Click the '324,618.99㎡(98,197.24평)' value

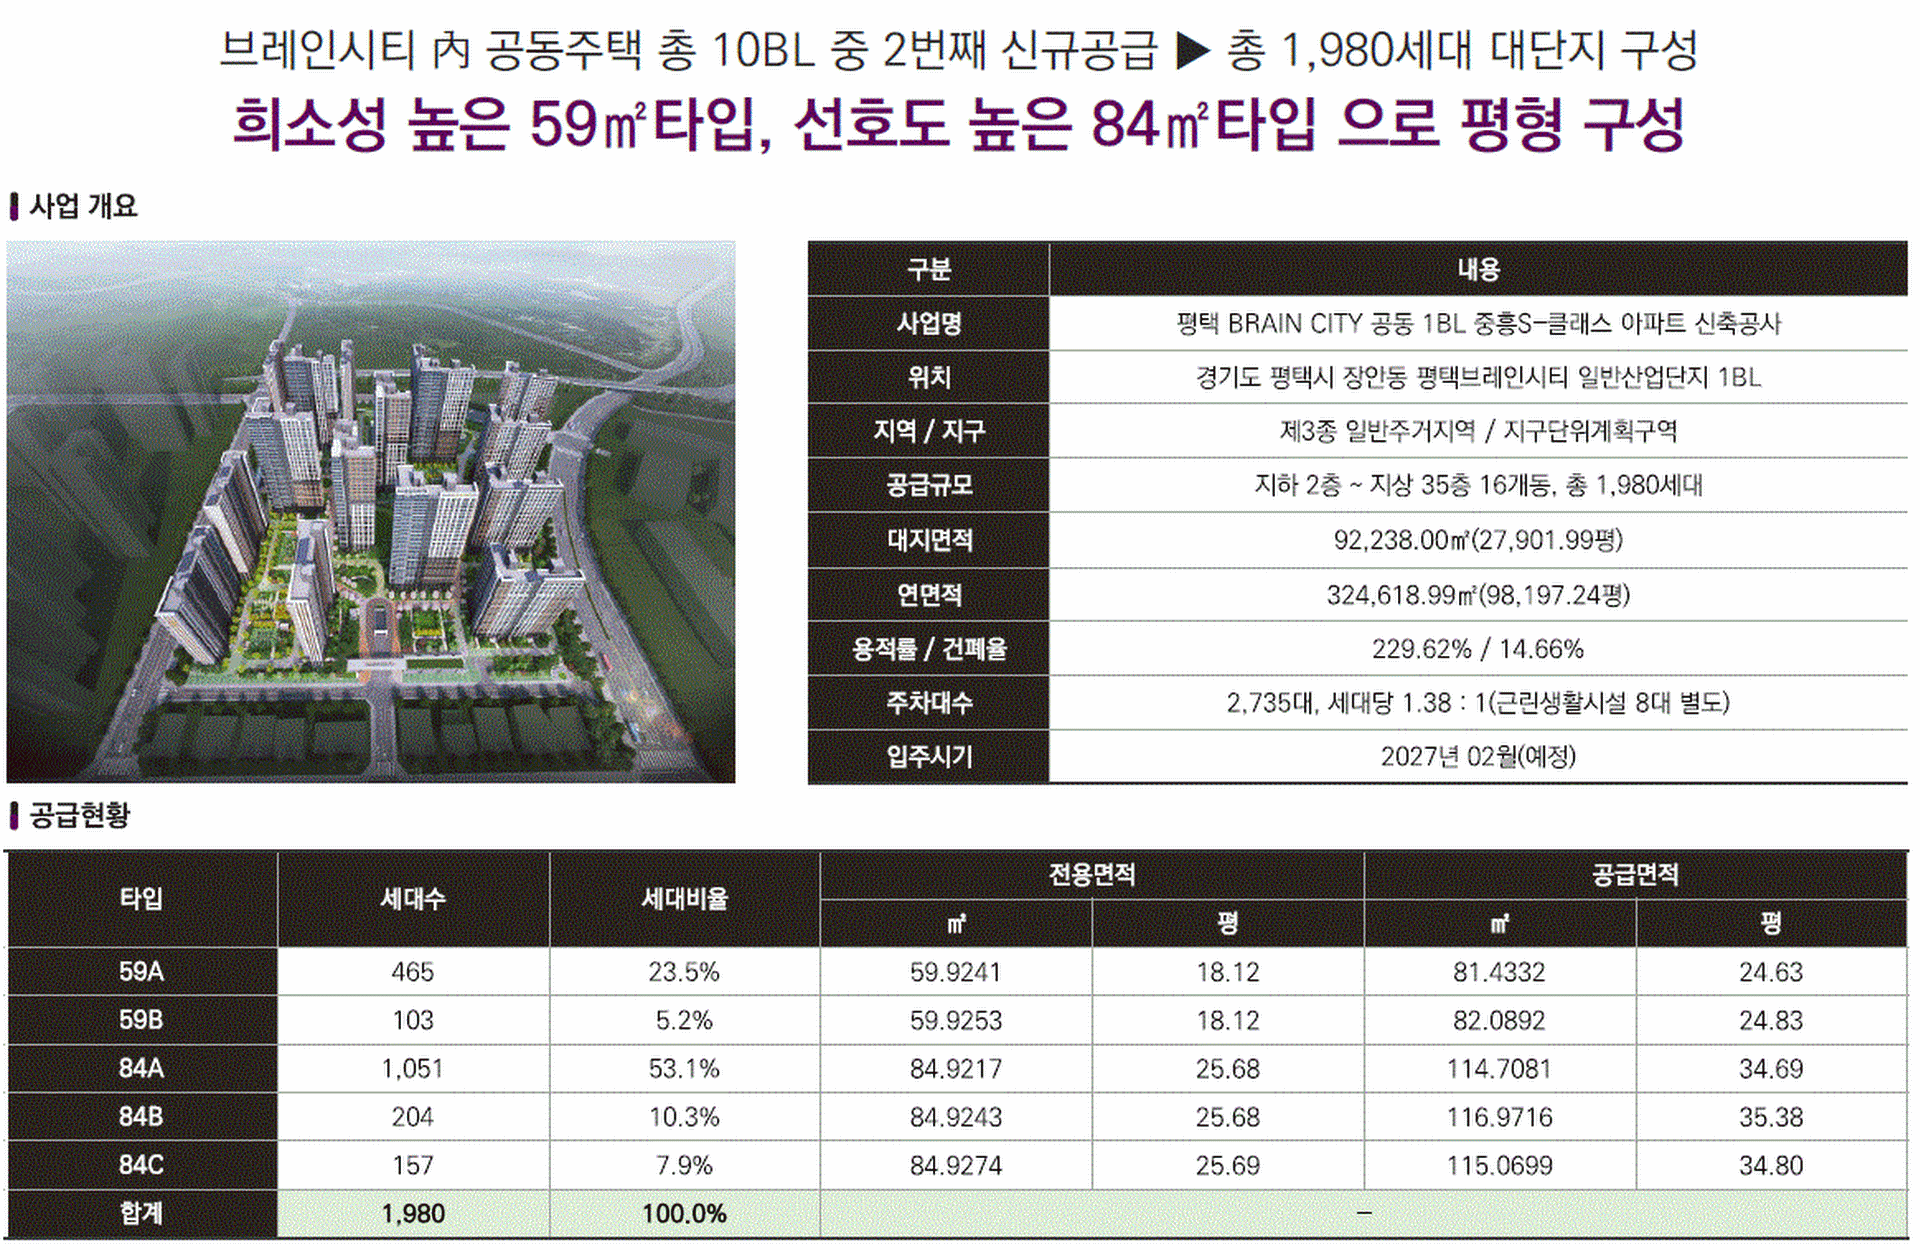(1478, 595)
